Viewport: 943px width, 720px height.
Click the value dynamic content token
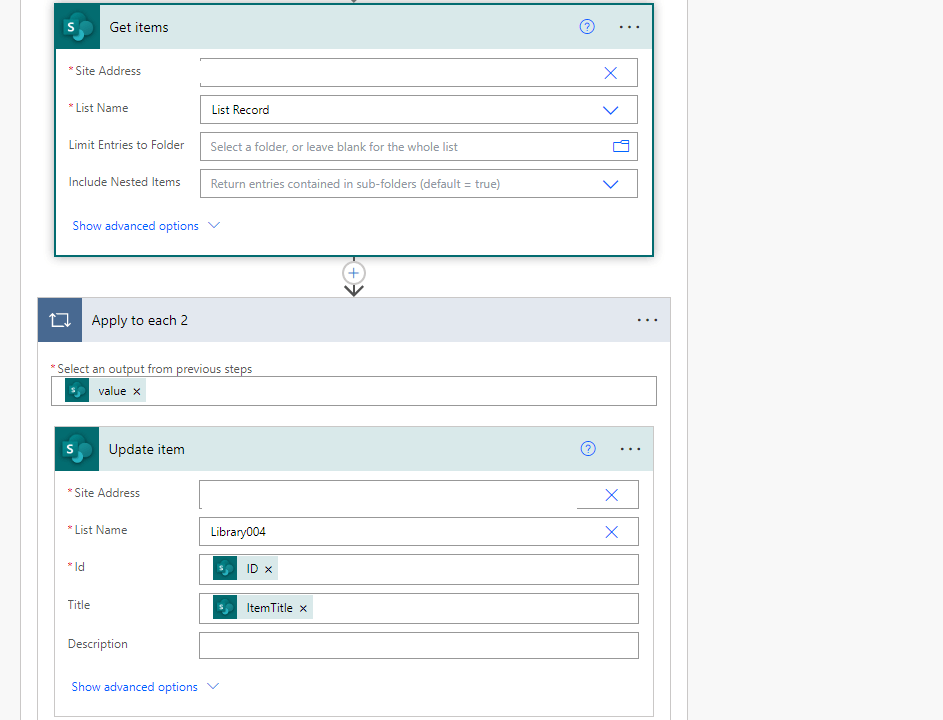(105, 391)
